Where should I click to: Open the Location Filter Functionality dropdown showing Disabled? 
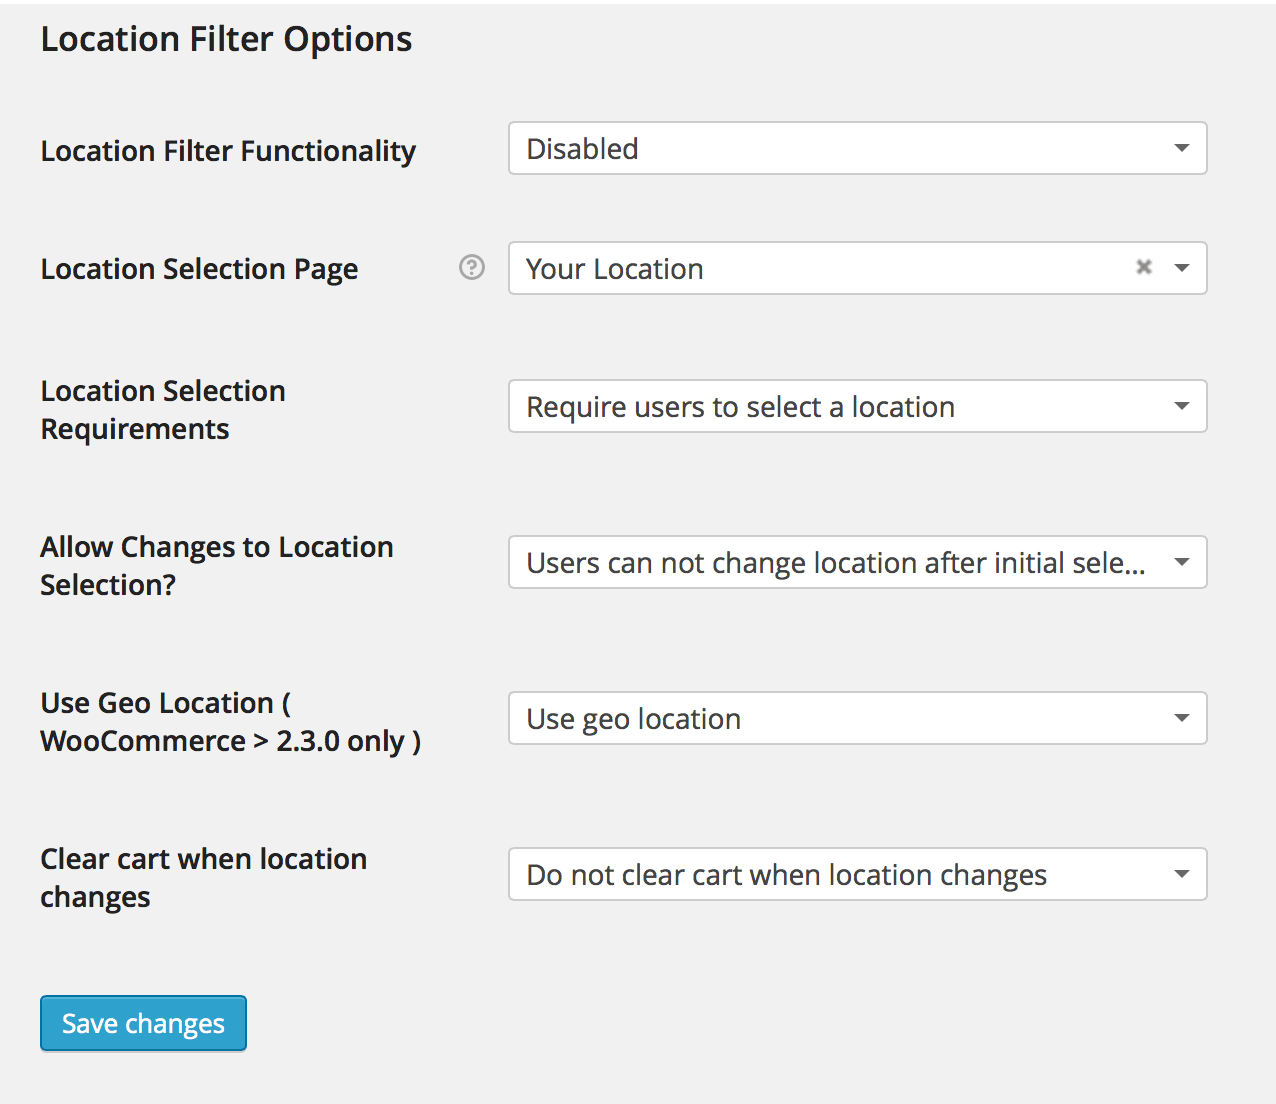pos(857,147)
